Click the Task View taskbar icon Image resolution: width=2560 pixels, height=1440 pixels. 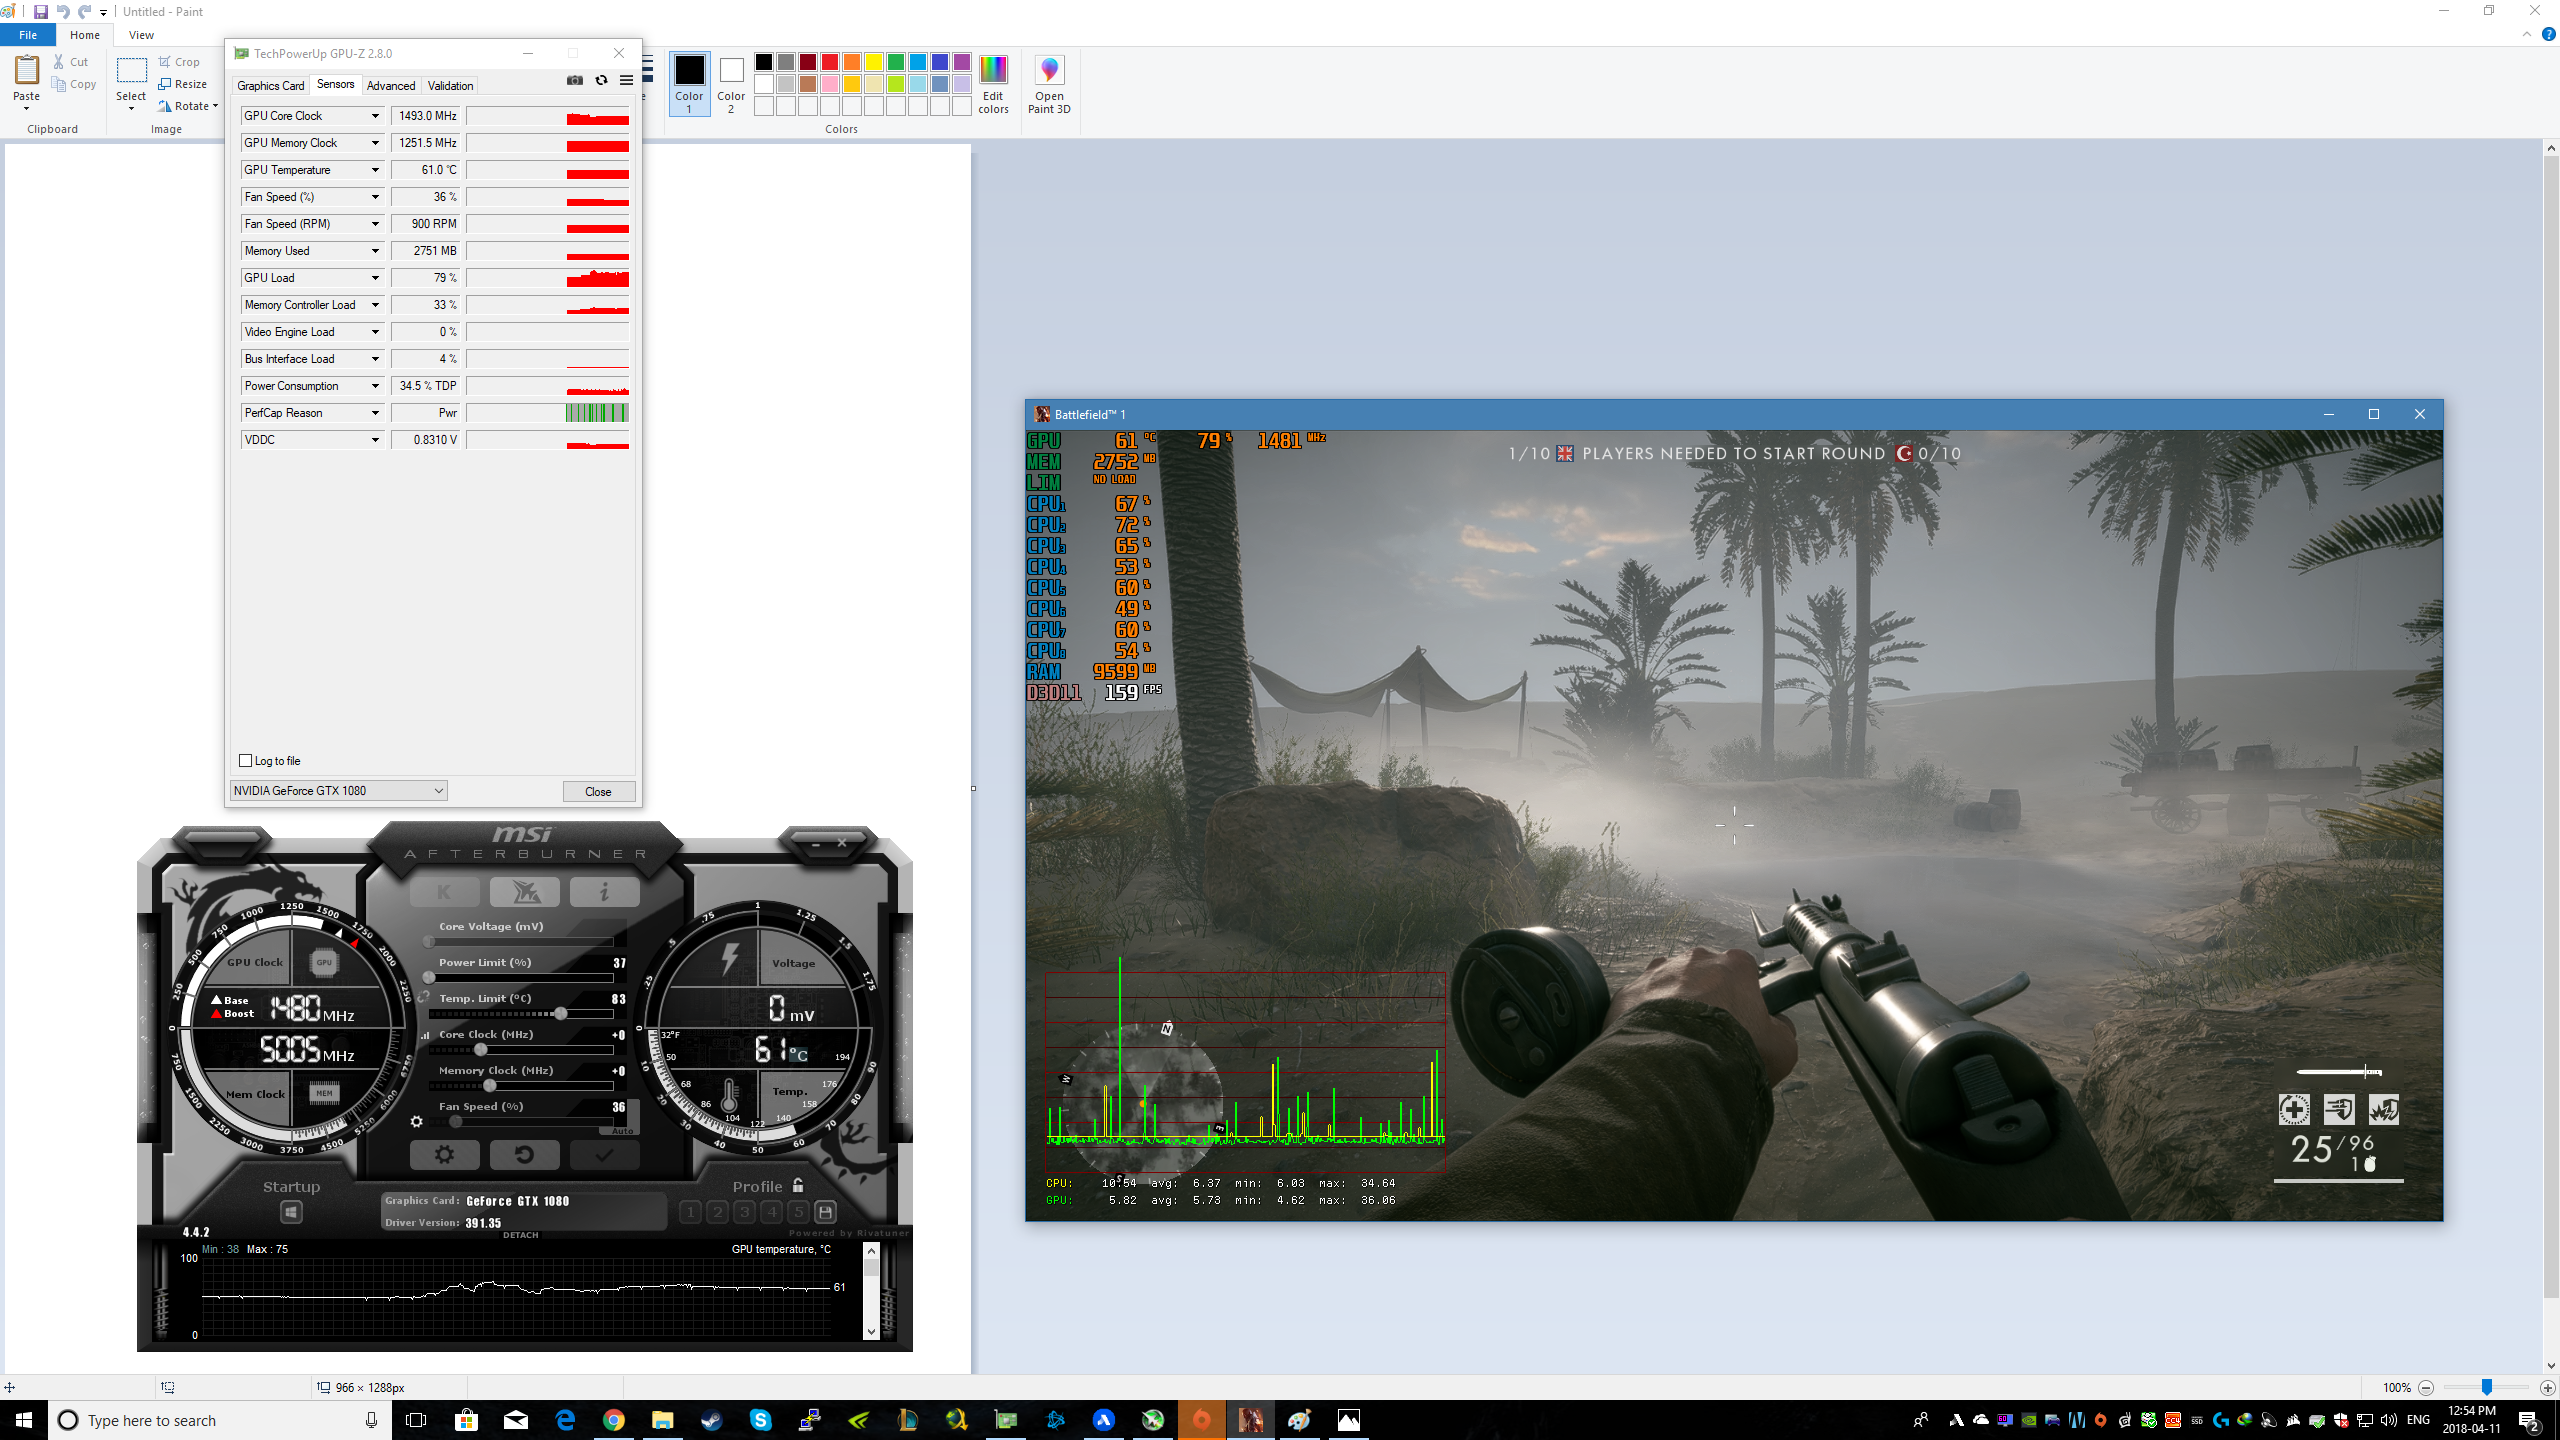416,1420
